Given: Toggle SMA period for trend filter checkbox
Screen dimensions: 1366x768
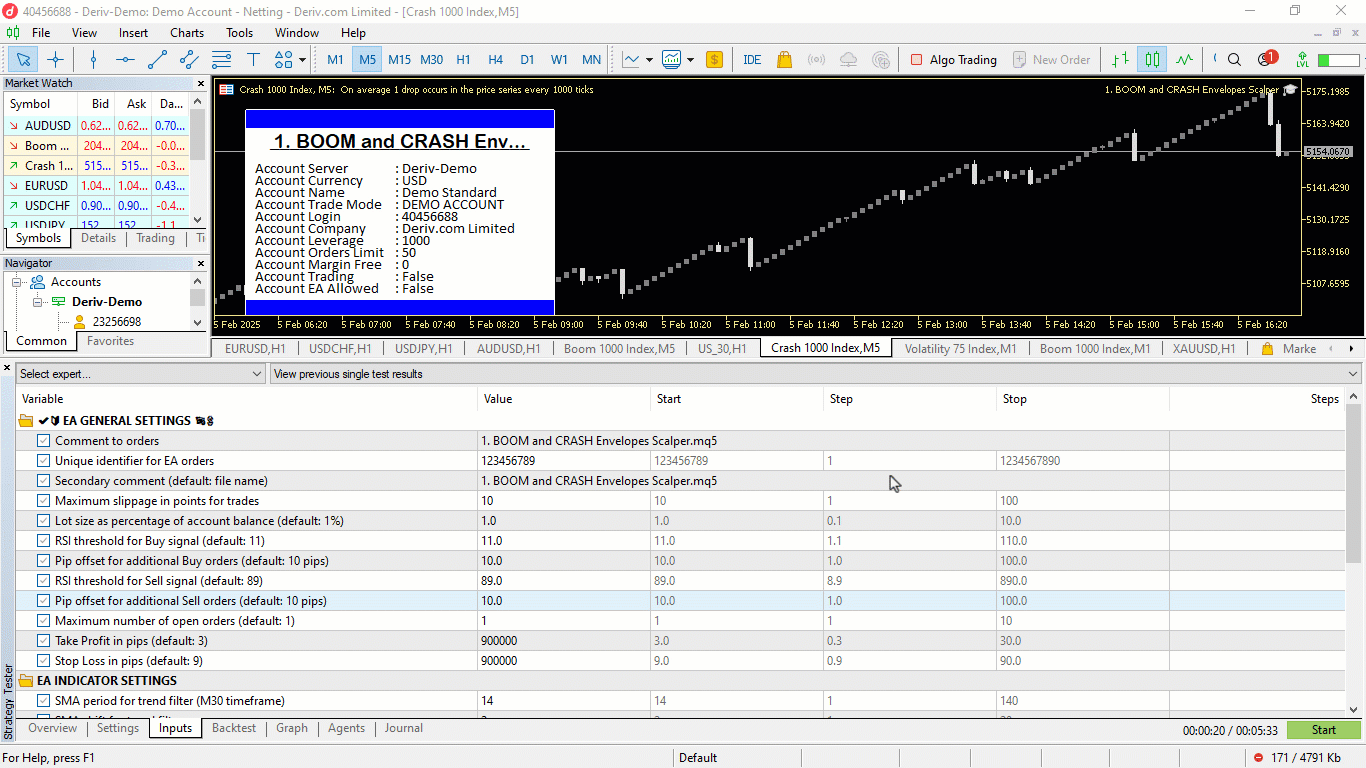Looking at the screenshot, I should pyautogui.click(x=43, y=701).
